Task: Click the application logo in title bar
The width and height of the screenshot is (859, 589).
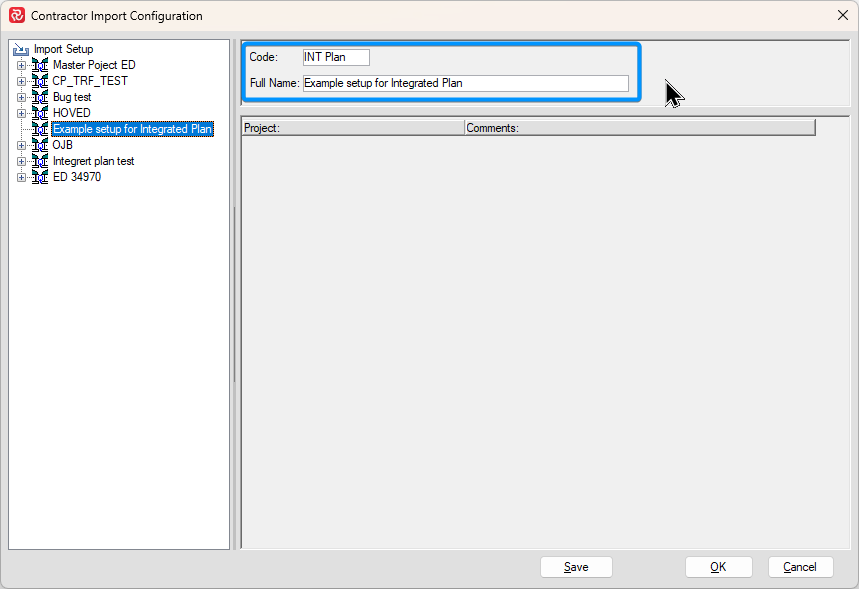Action: [x=16, y=16]
